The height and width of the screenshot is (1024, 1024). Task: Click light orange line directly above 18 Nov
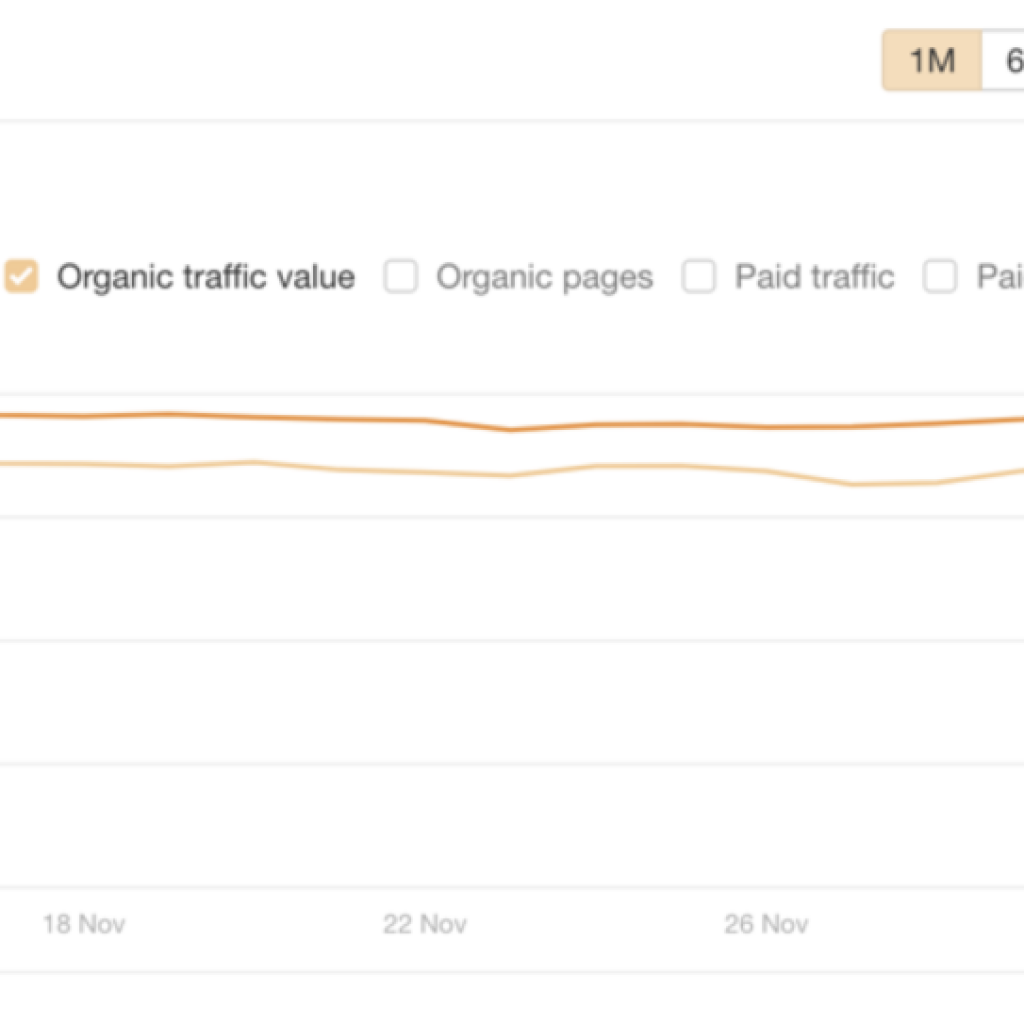tap(84, 464)
